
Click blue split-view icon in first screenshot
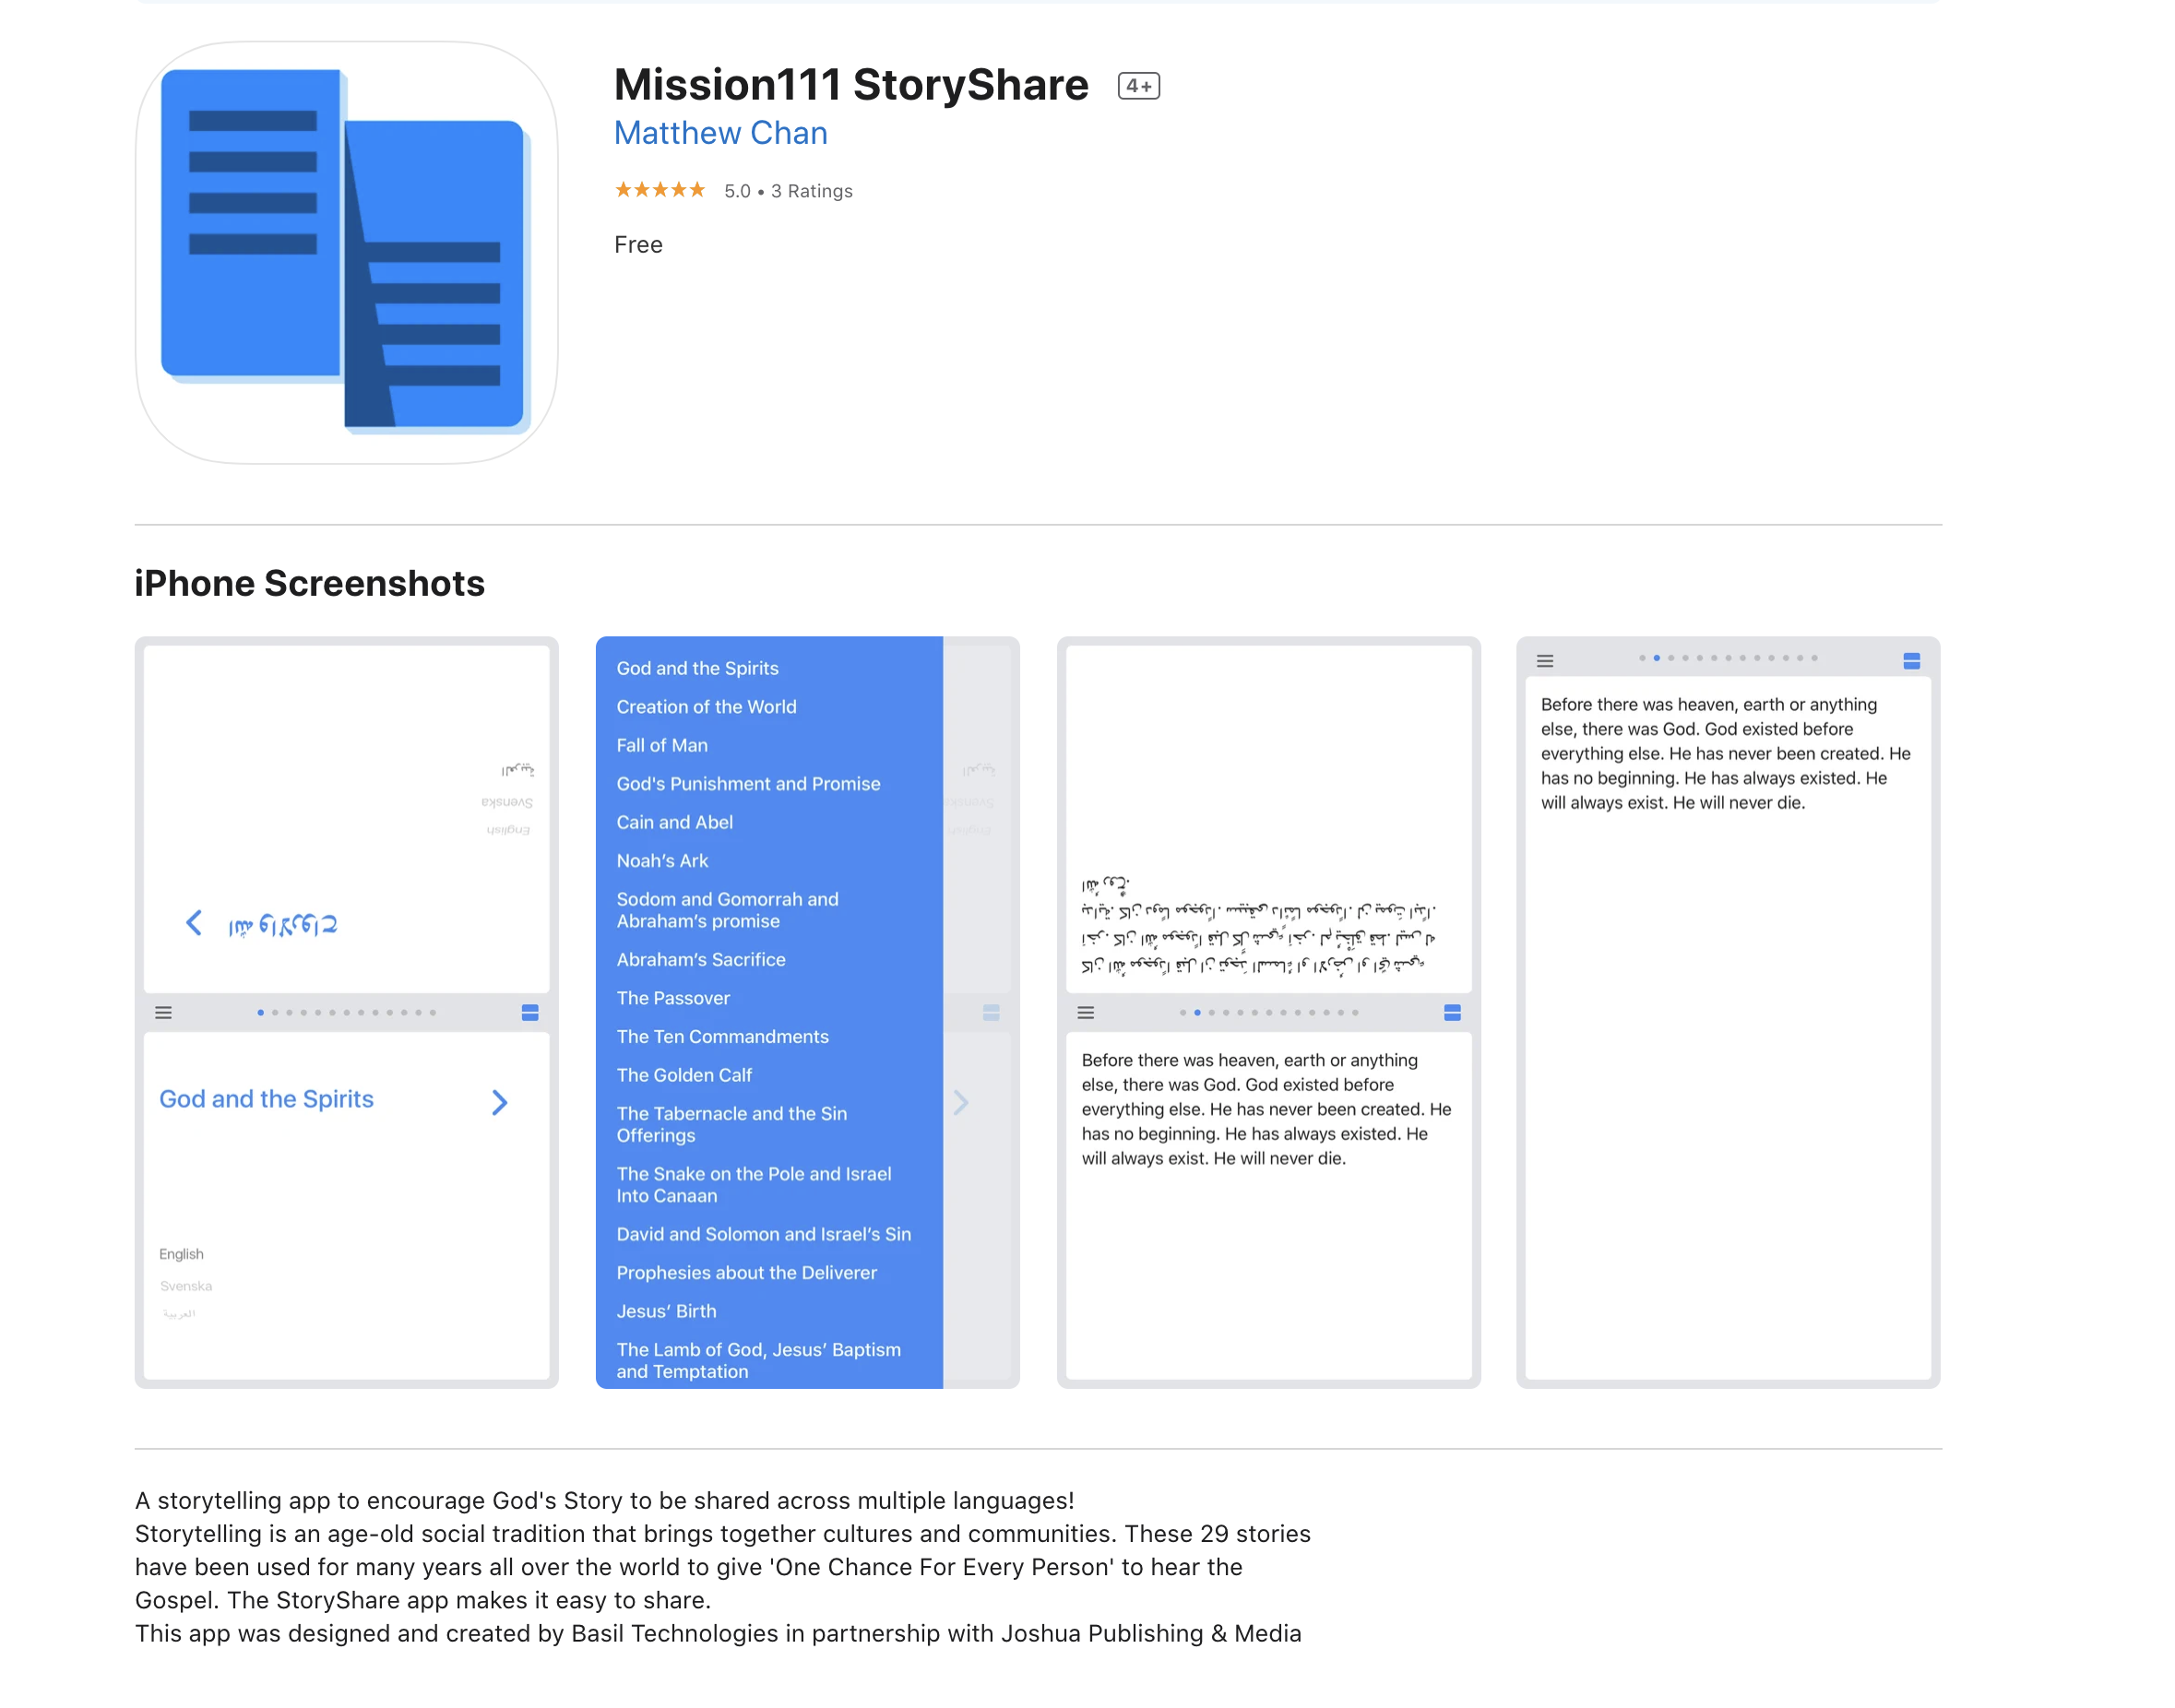pos(530,1013)
